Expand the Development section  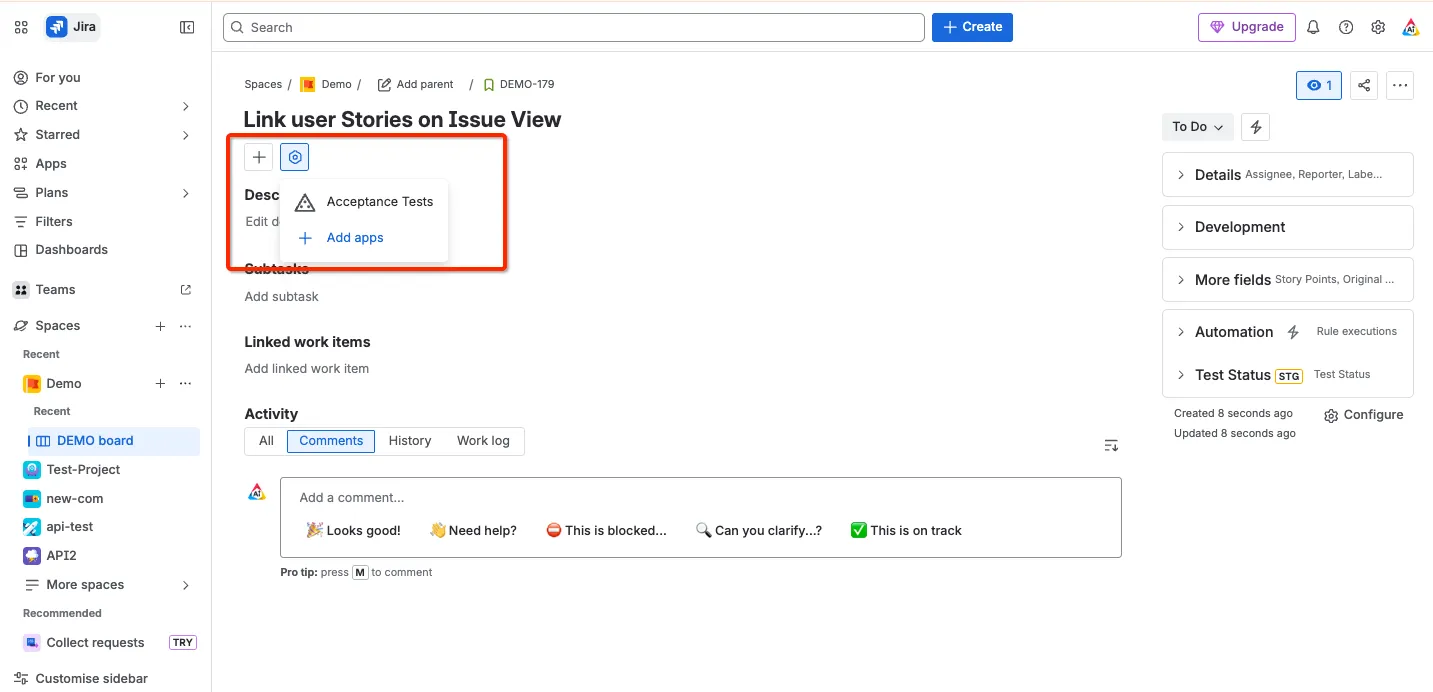pyautogui.click(x=1288, y=227)
